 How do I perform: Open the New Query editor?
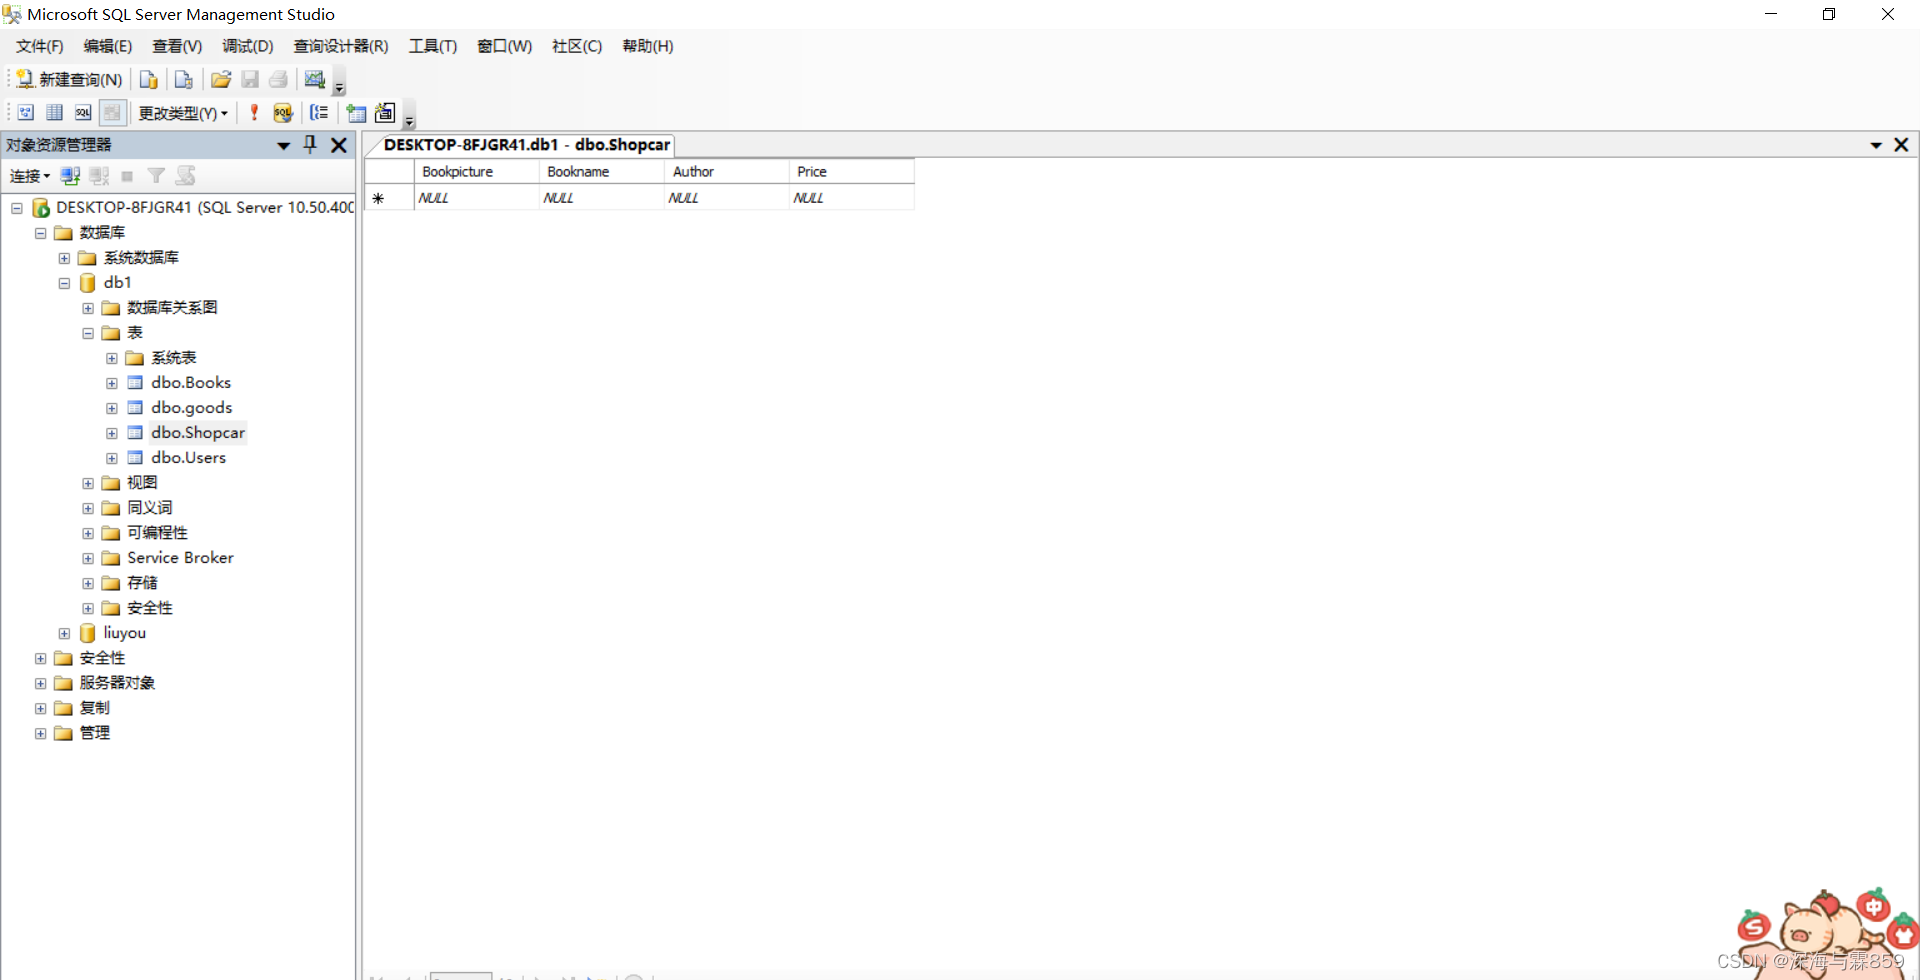[x=68, y=79]
